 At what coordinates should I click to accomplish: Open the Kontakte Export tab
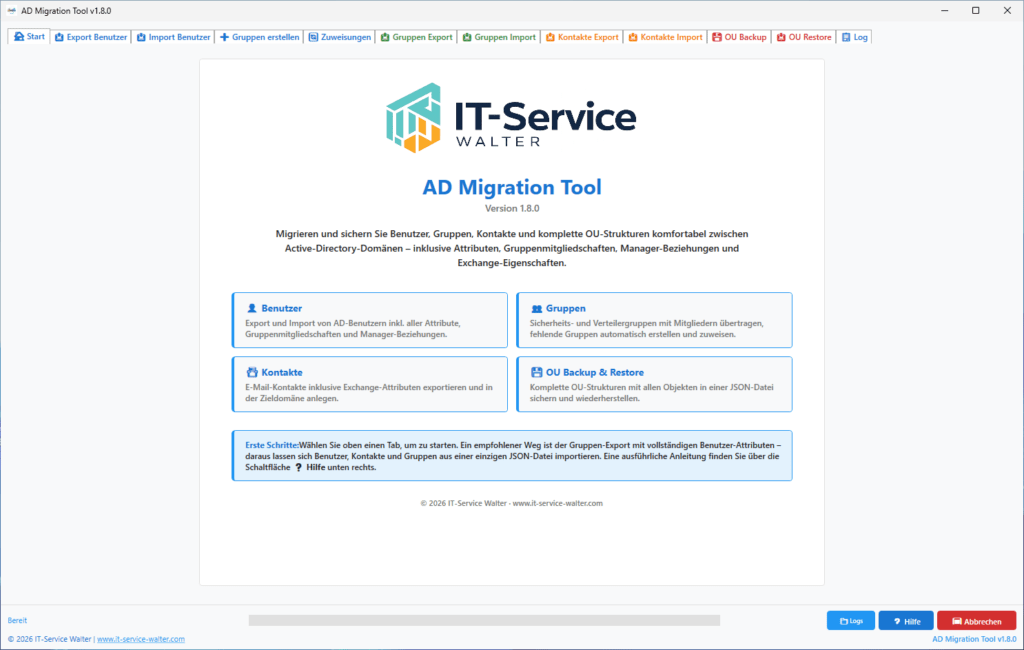pyautogui.click(x=582, y=37)
